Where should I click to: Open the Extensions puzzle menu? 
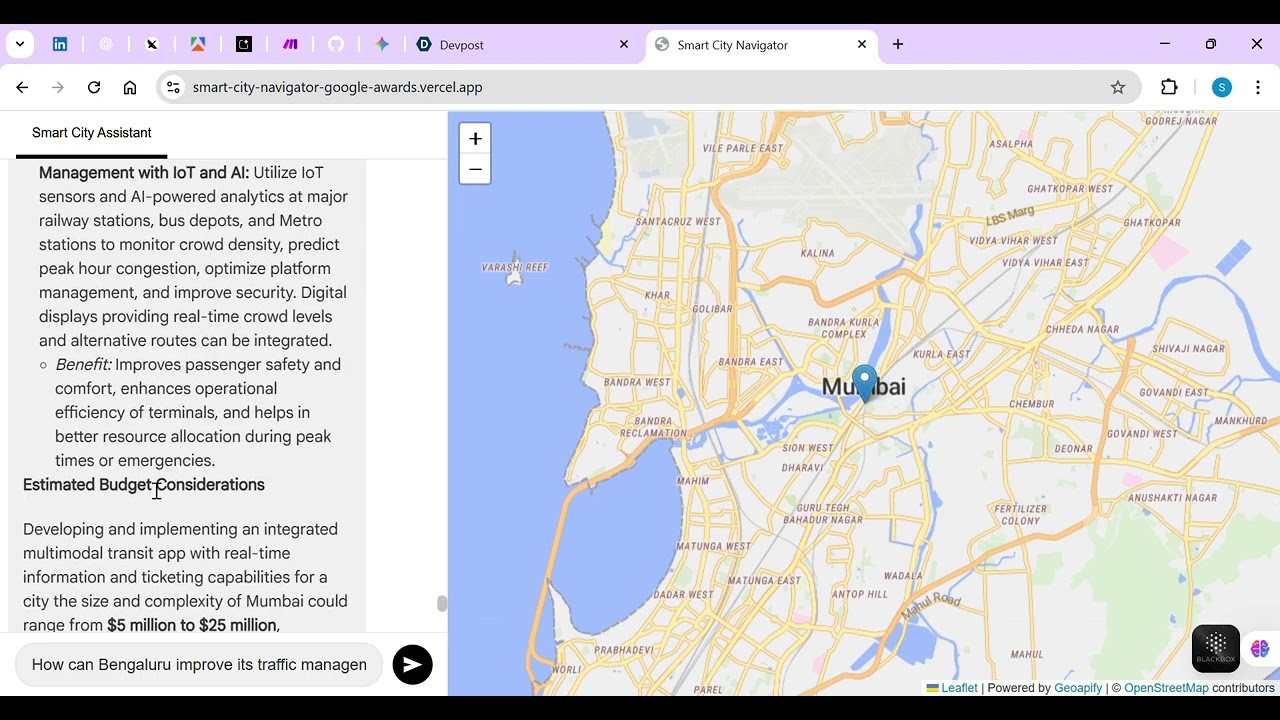[1169, 87]
